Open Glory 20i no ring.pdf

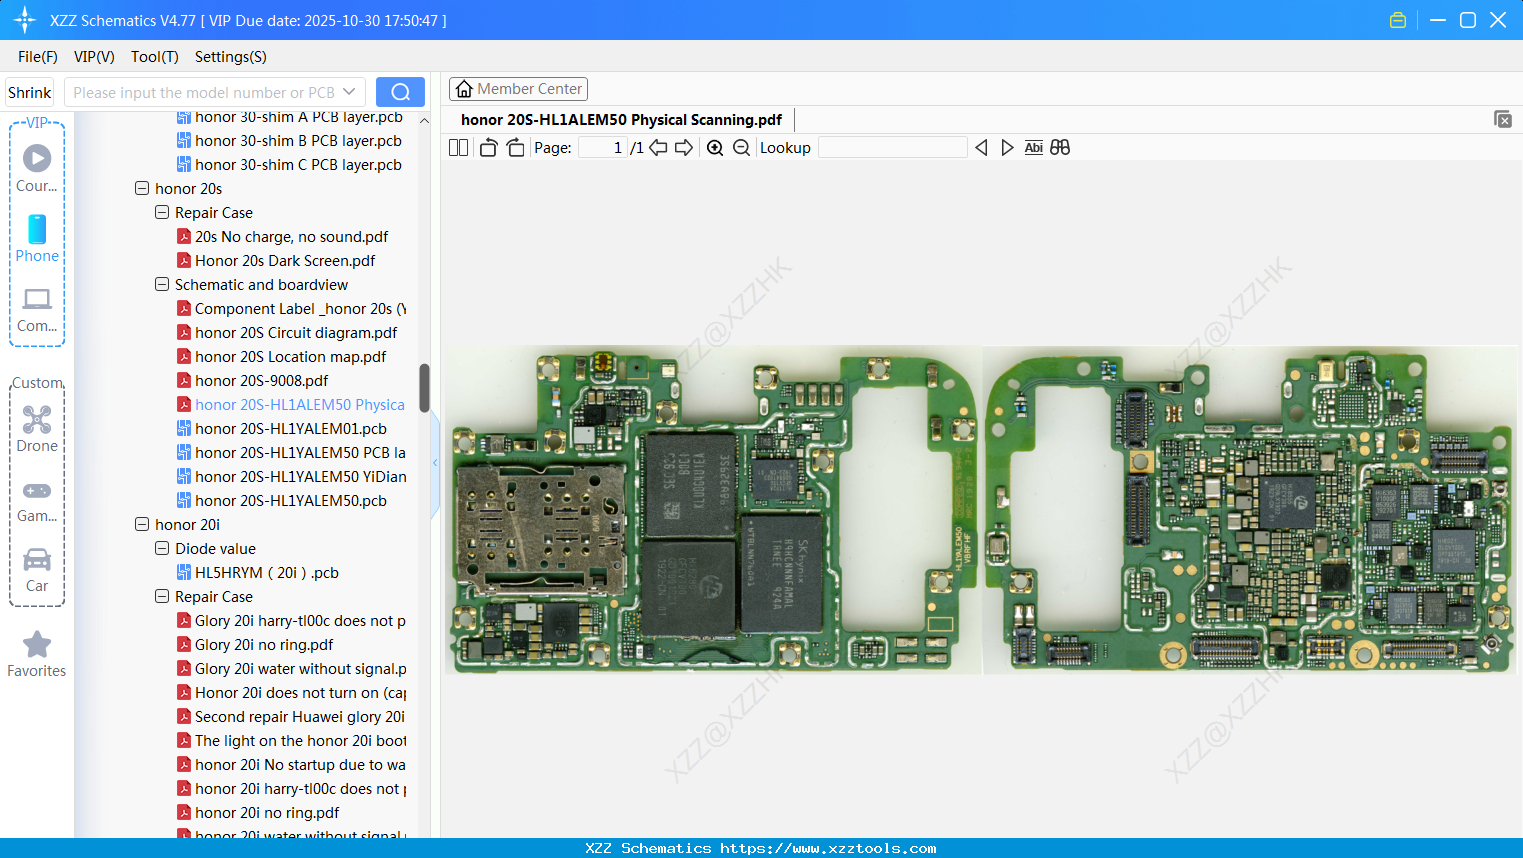coord(264,645)
